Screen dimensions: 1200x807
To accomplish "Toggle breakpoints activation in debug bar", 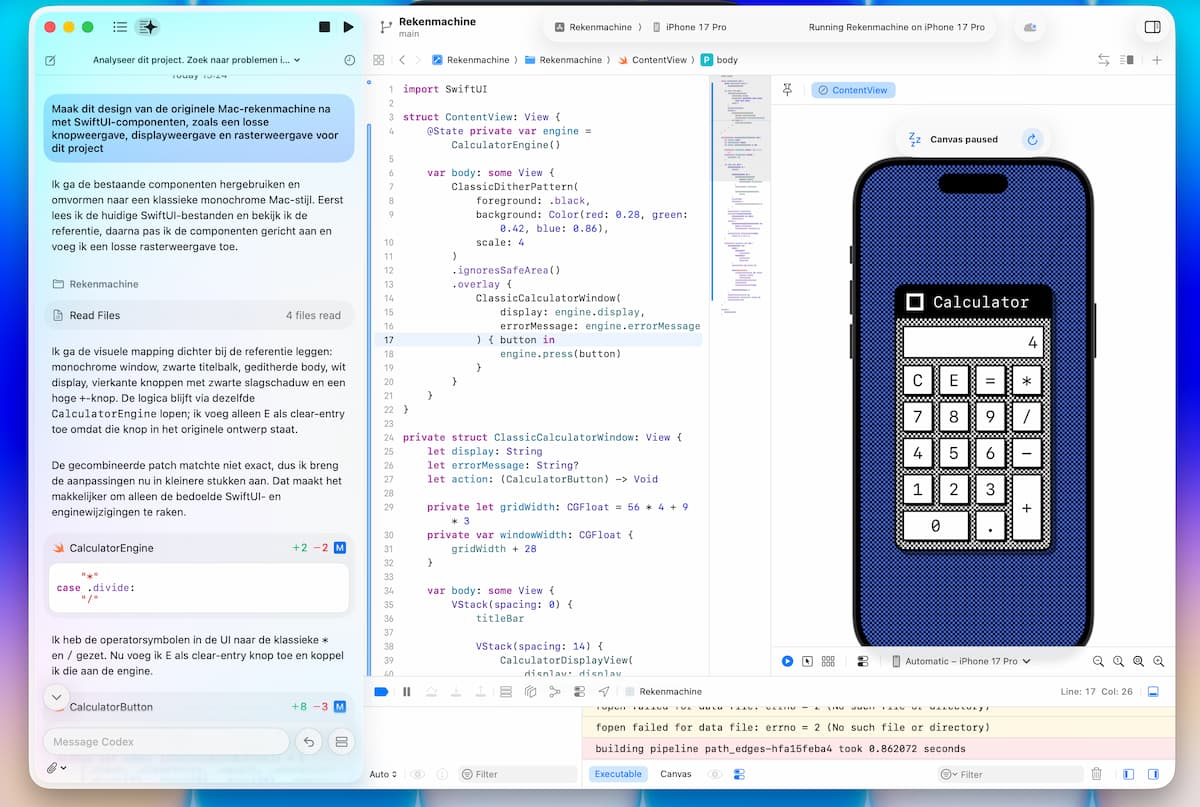I will [x=381, y=691].
